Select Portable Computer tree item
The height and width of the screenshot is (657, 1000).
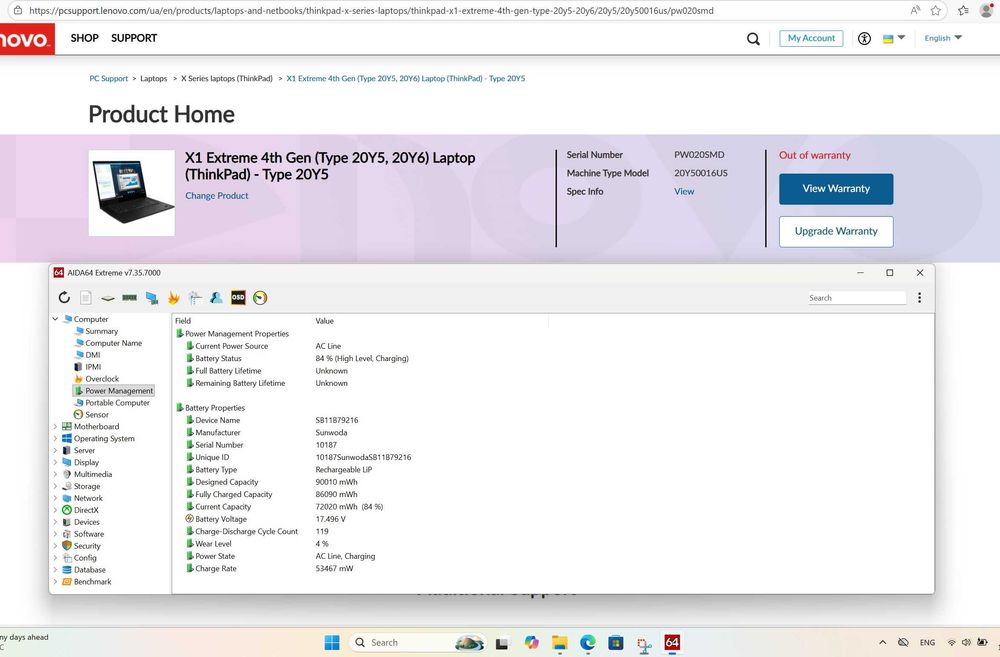pyautogui.click(x=117, y=402)
